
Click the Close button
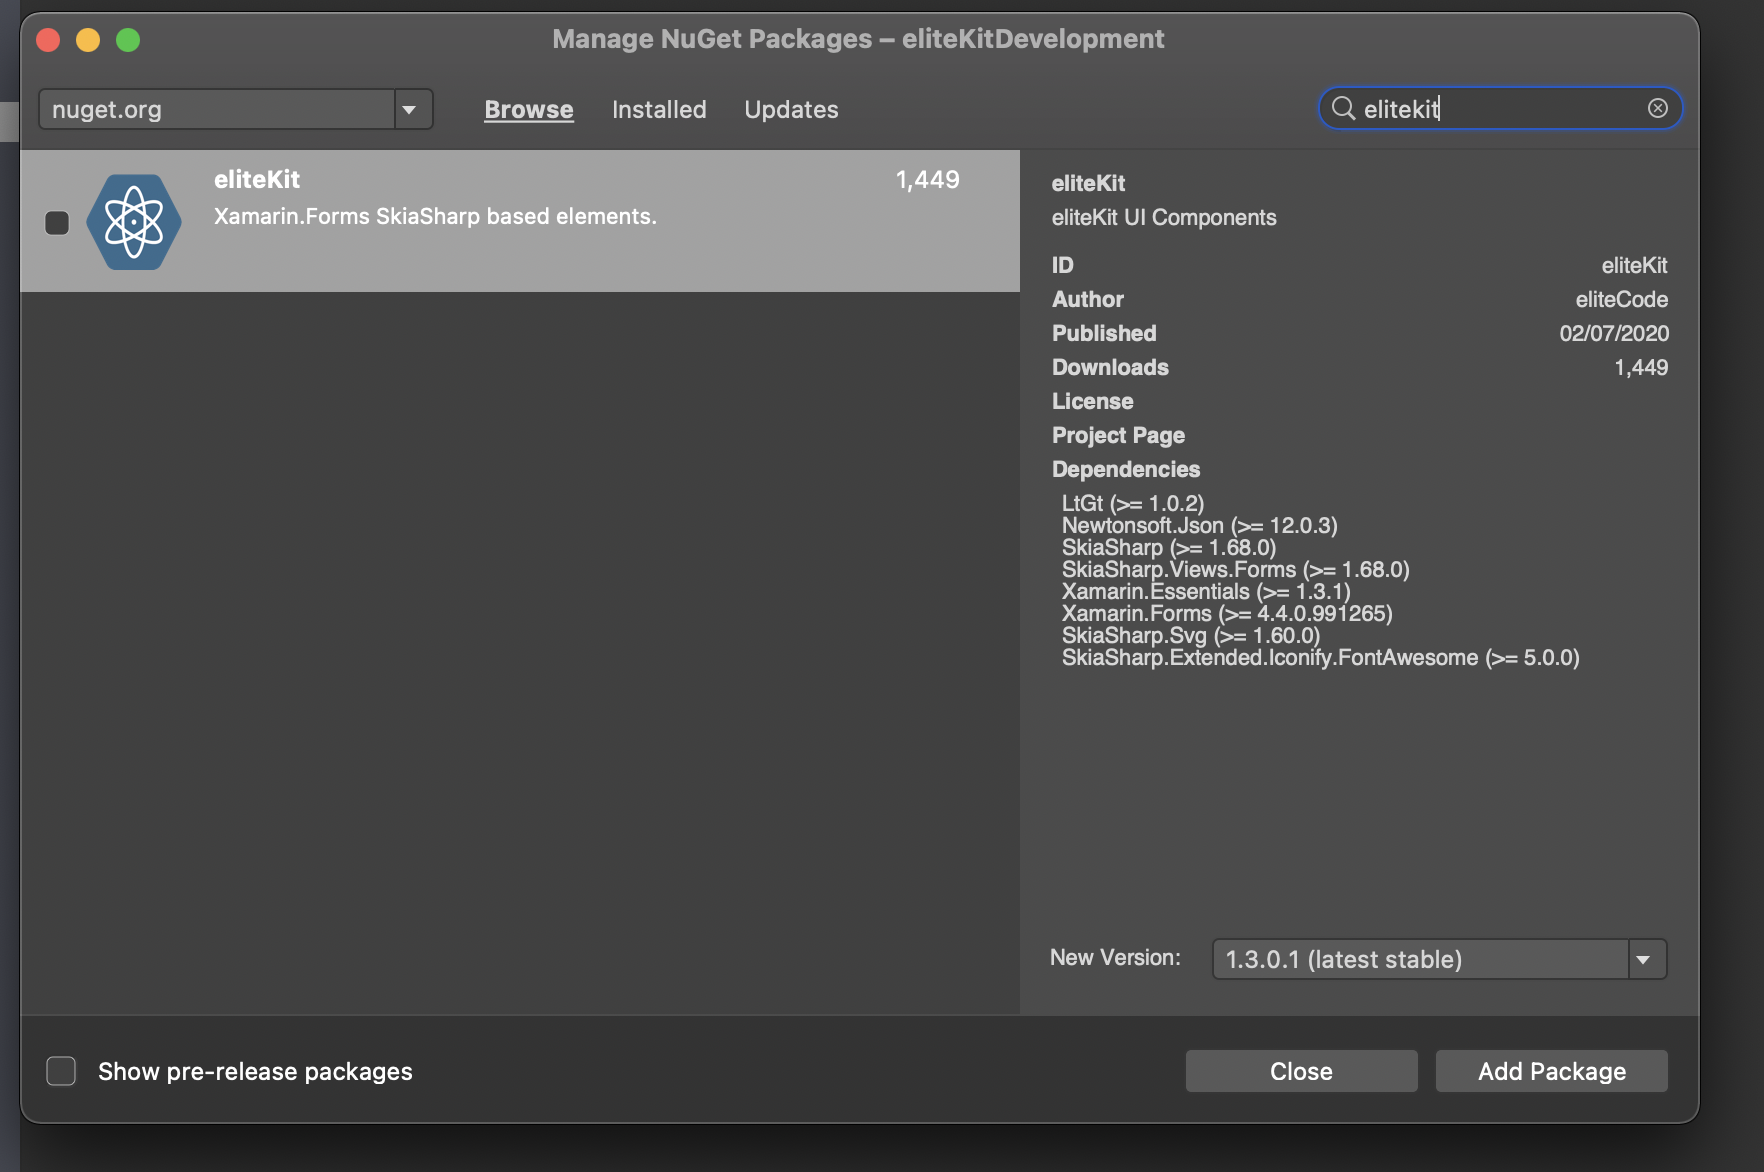1301,1071
